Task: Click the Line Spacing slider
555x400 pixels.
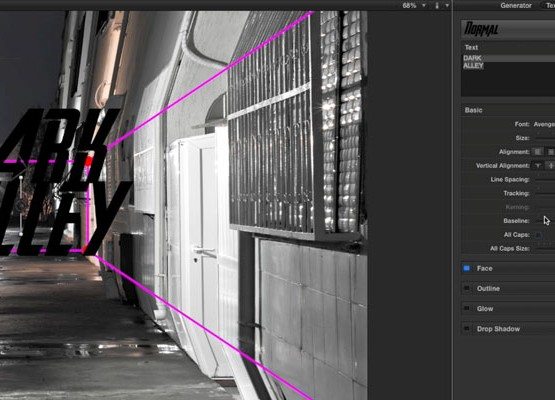Action: coord(545,179)
